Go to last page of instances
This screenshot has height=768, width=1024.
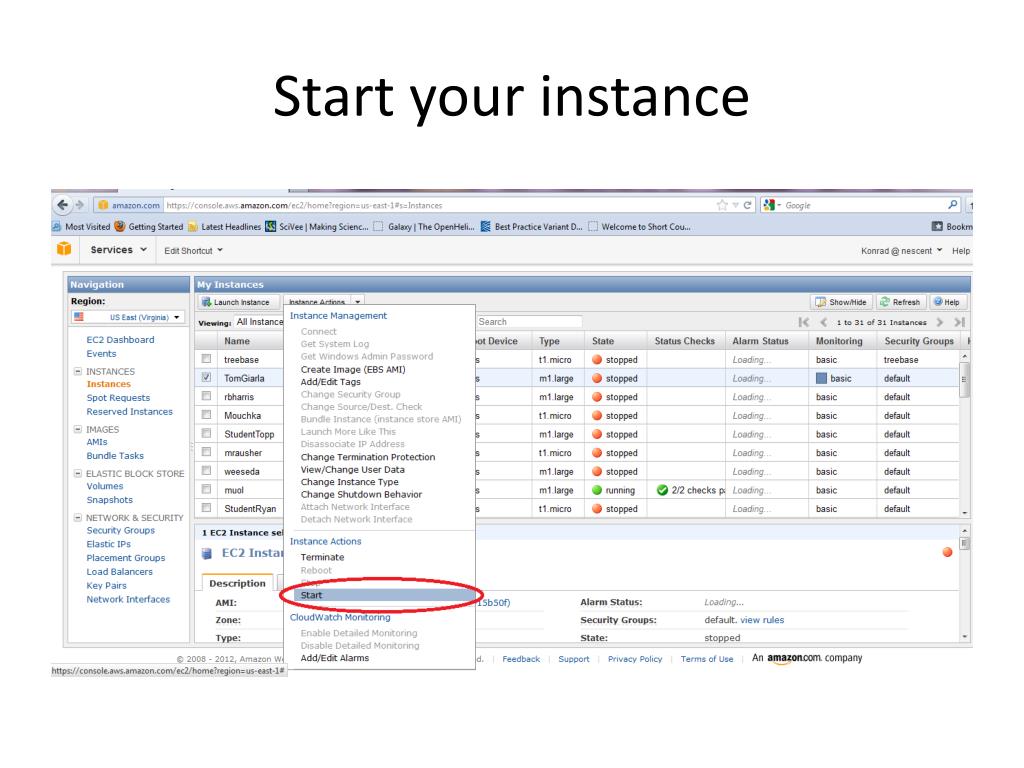tap(959, 322)
